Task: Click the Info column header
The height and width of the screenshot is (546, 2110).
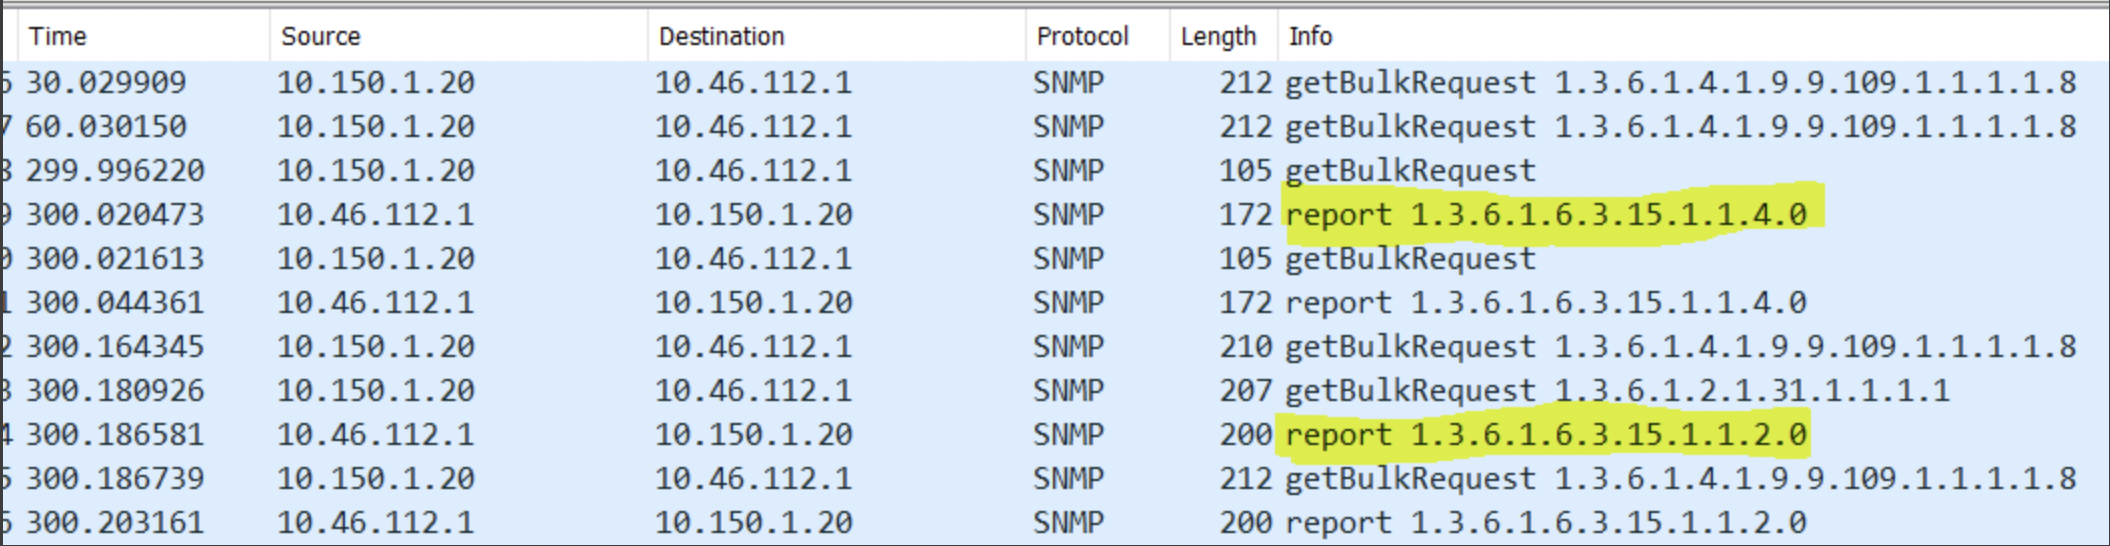Action: coord(1310,37)
